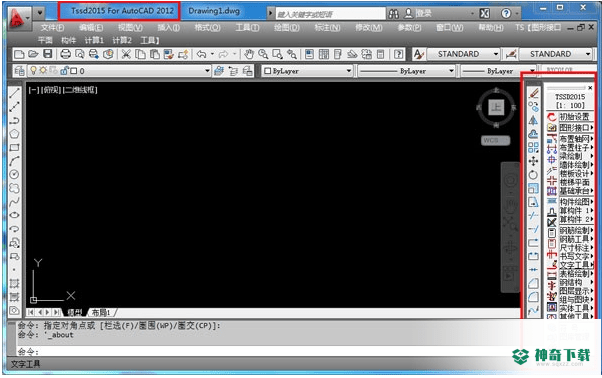This screenshot has height=378, width=602.
Task: Select the Circle draw tool
Action: (14, 175)
